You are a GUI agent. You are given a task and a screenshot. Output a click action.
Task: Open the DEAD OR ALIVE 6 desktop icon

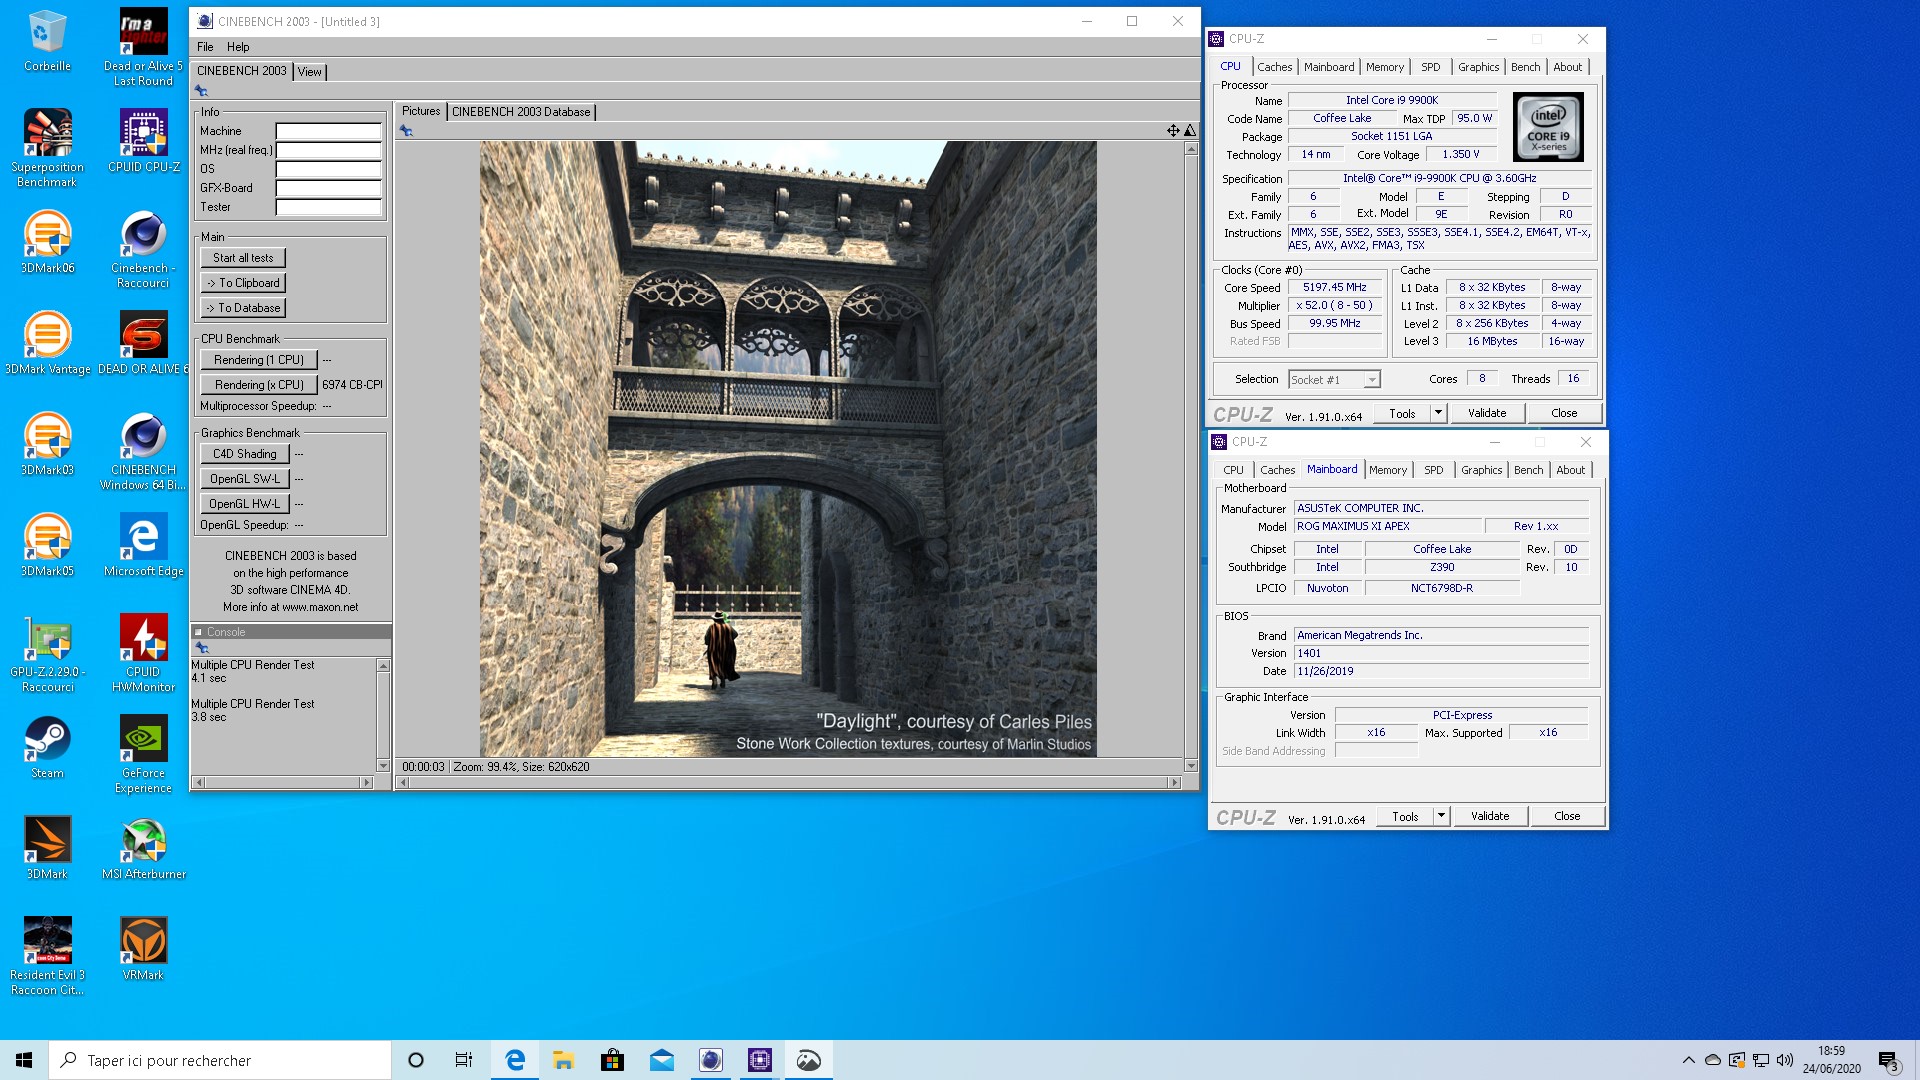143,343
